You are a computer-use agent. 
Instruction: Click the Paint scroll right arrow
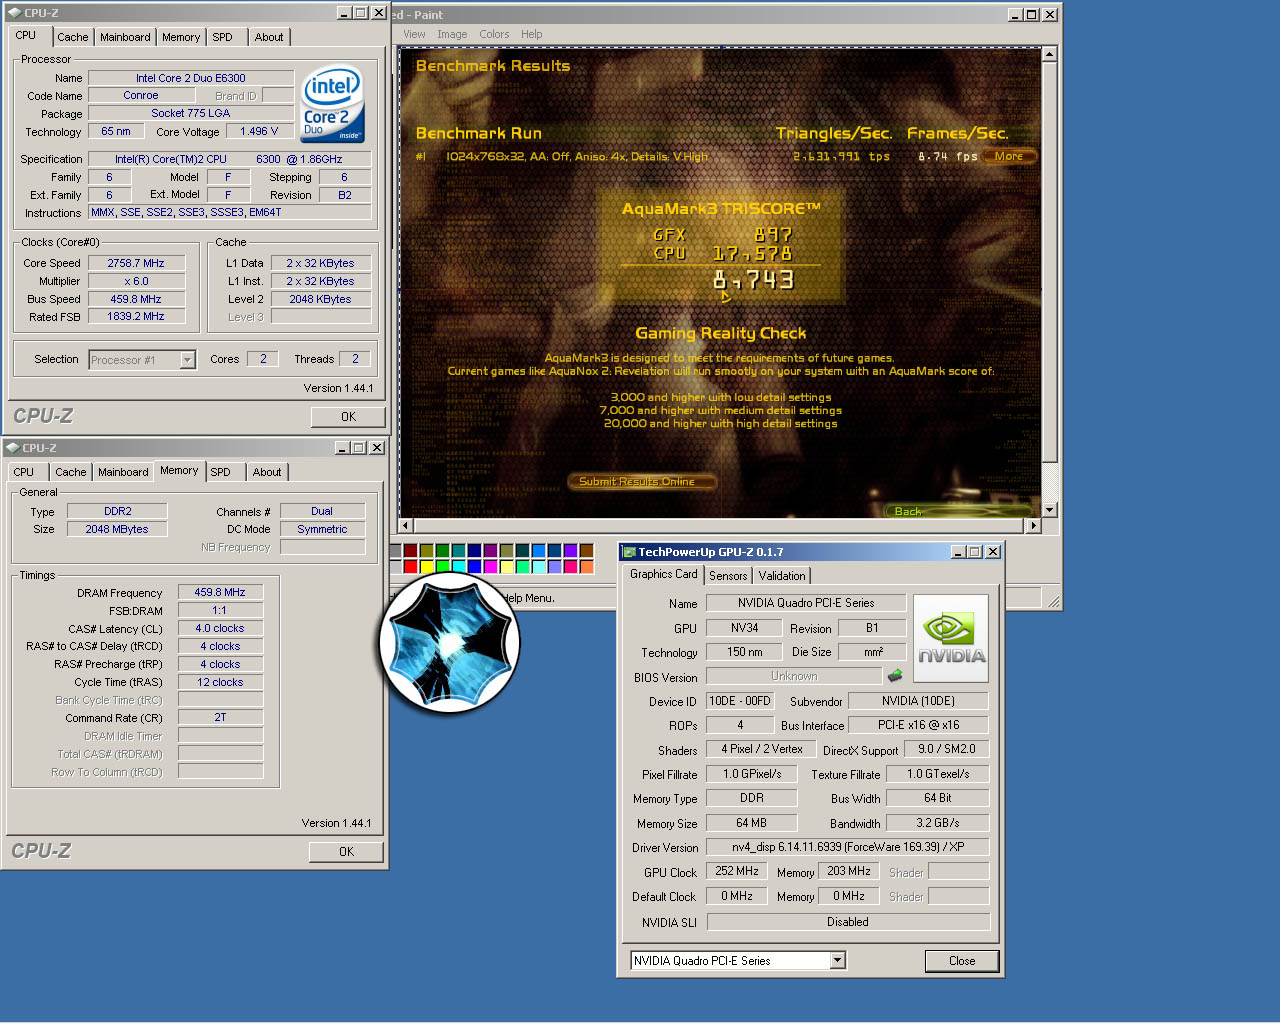pyautogui.click(x=1033, y=525)
